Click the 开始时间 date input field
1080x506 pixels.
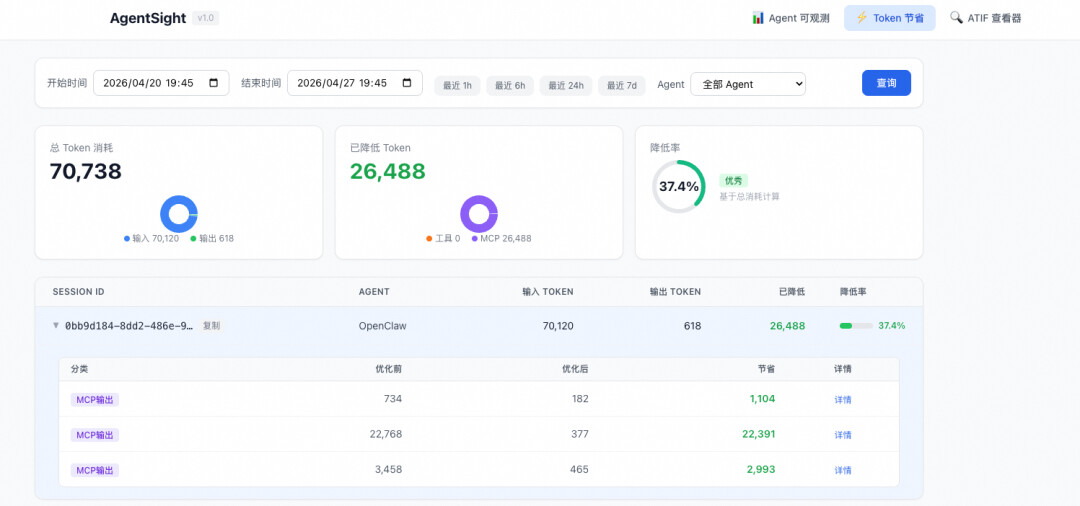point(161,83)
